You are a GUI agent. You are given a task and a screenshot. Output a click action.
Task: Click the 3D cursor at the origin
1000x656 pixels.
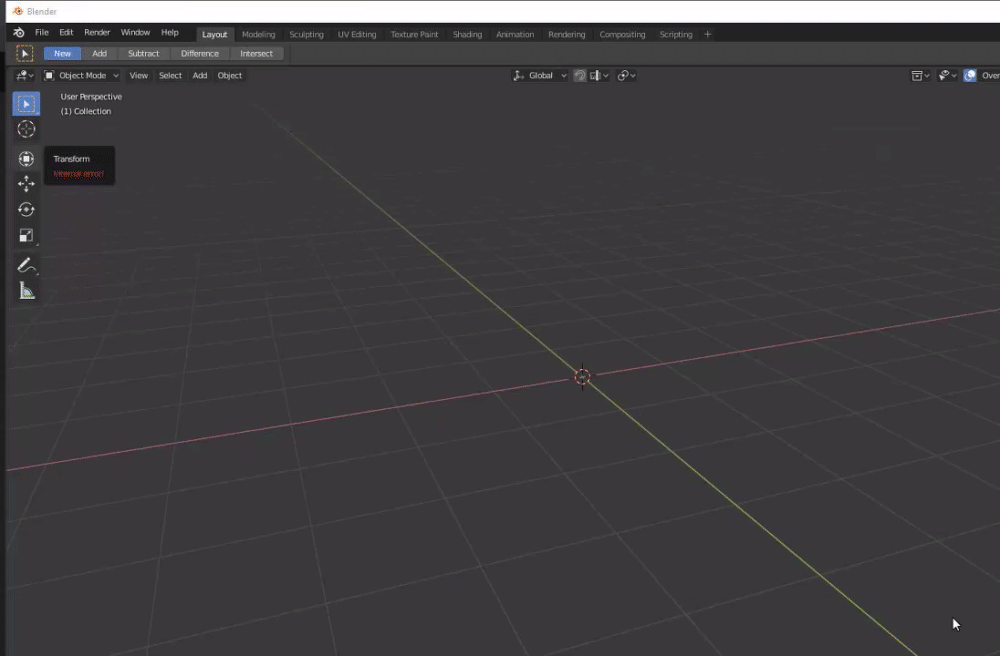(582, 377)
